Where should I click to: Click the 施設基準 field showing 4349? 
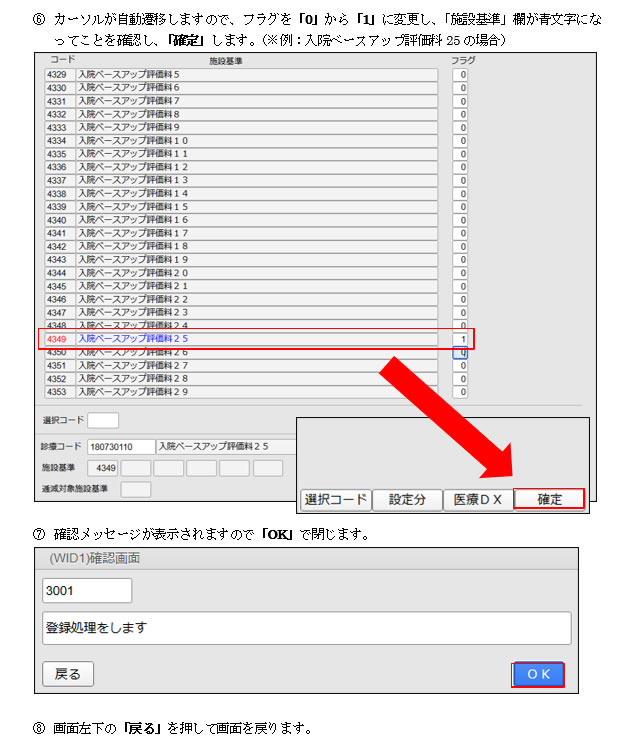tap(102, 468)
